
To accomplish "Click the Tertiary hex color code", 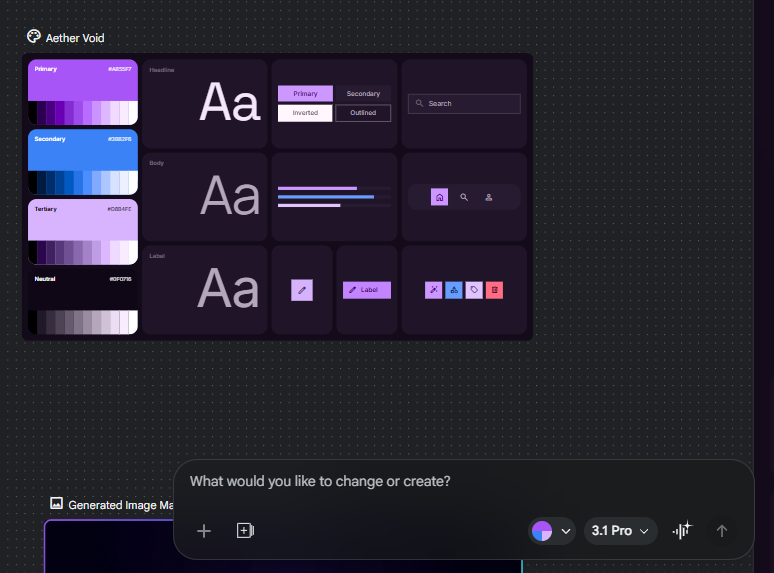I will coord(119,209).
